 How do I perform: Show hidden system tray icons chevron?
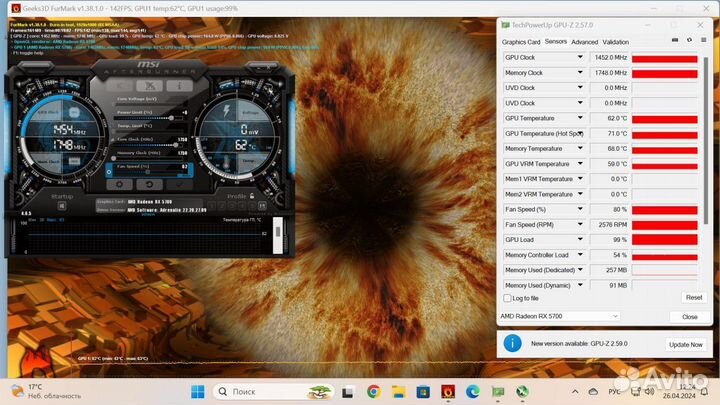click(575, 392)
